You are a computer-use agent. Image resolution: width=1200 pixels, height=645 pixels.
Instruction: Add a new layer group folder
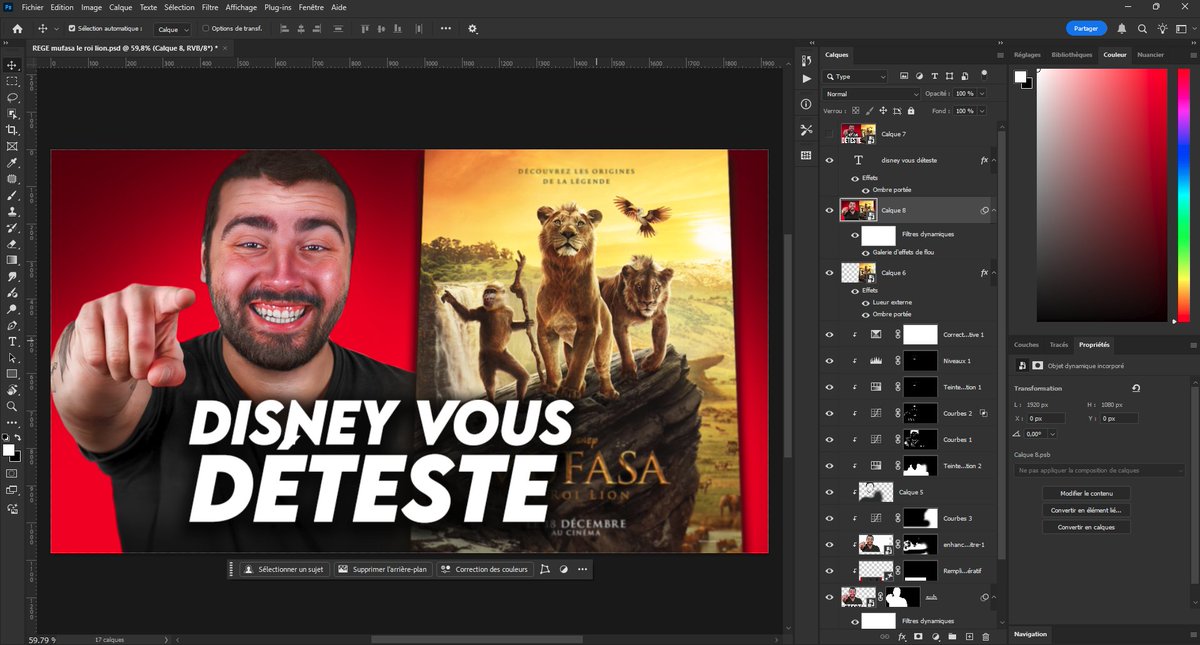pos(952,636)
